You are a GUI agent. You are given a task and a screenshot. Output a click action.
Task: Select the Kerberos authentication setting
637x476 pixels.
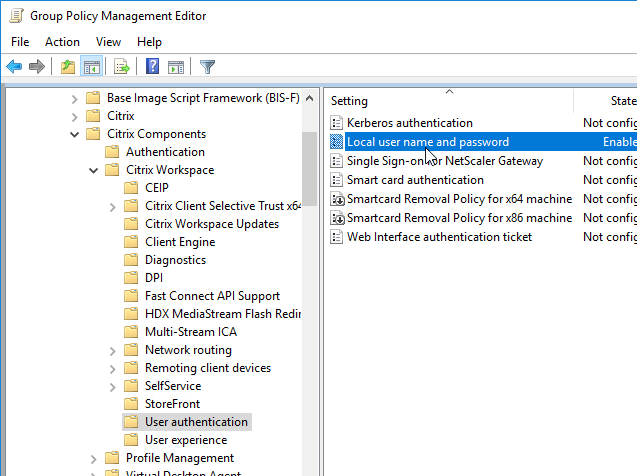click(x=409, y=123)
